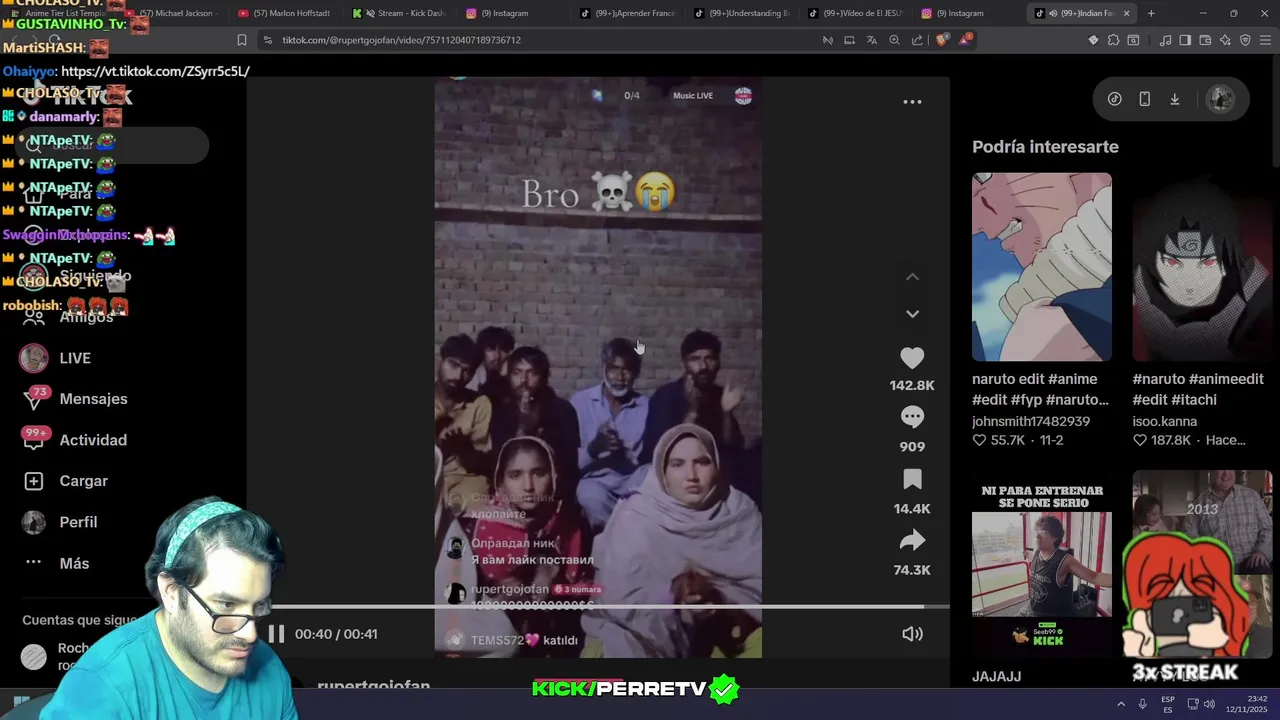Click the download desktop app icon

(x=1174, y=99)
